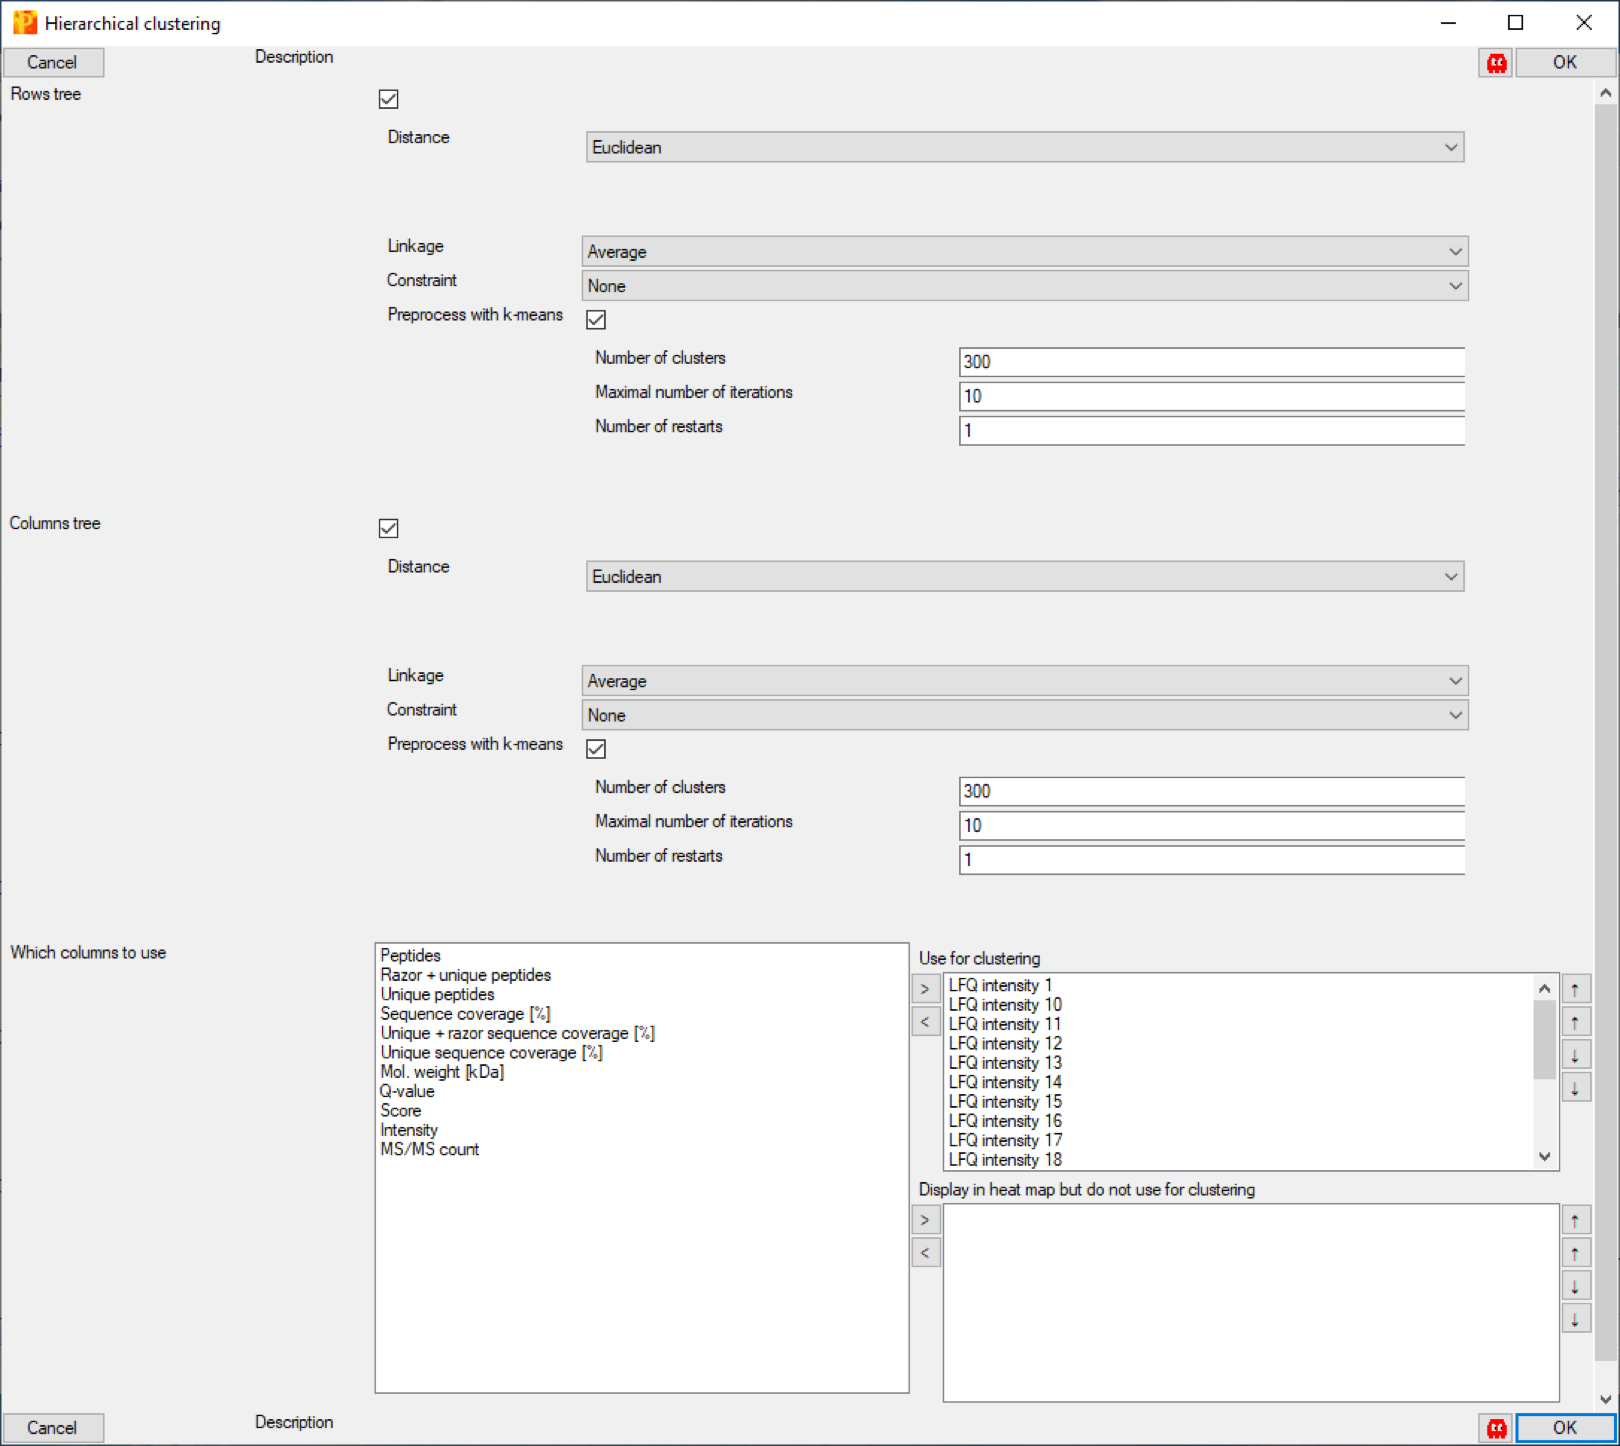Click bottommost down arrow beside heat map display list
The image size is (1620, 1446).
(x=1575, y=1320)
